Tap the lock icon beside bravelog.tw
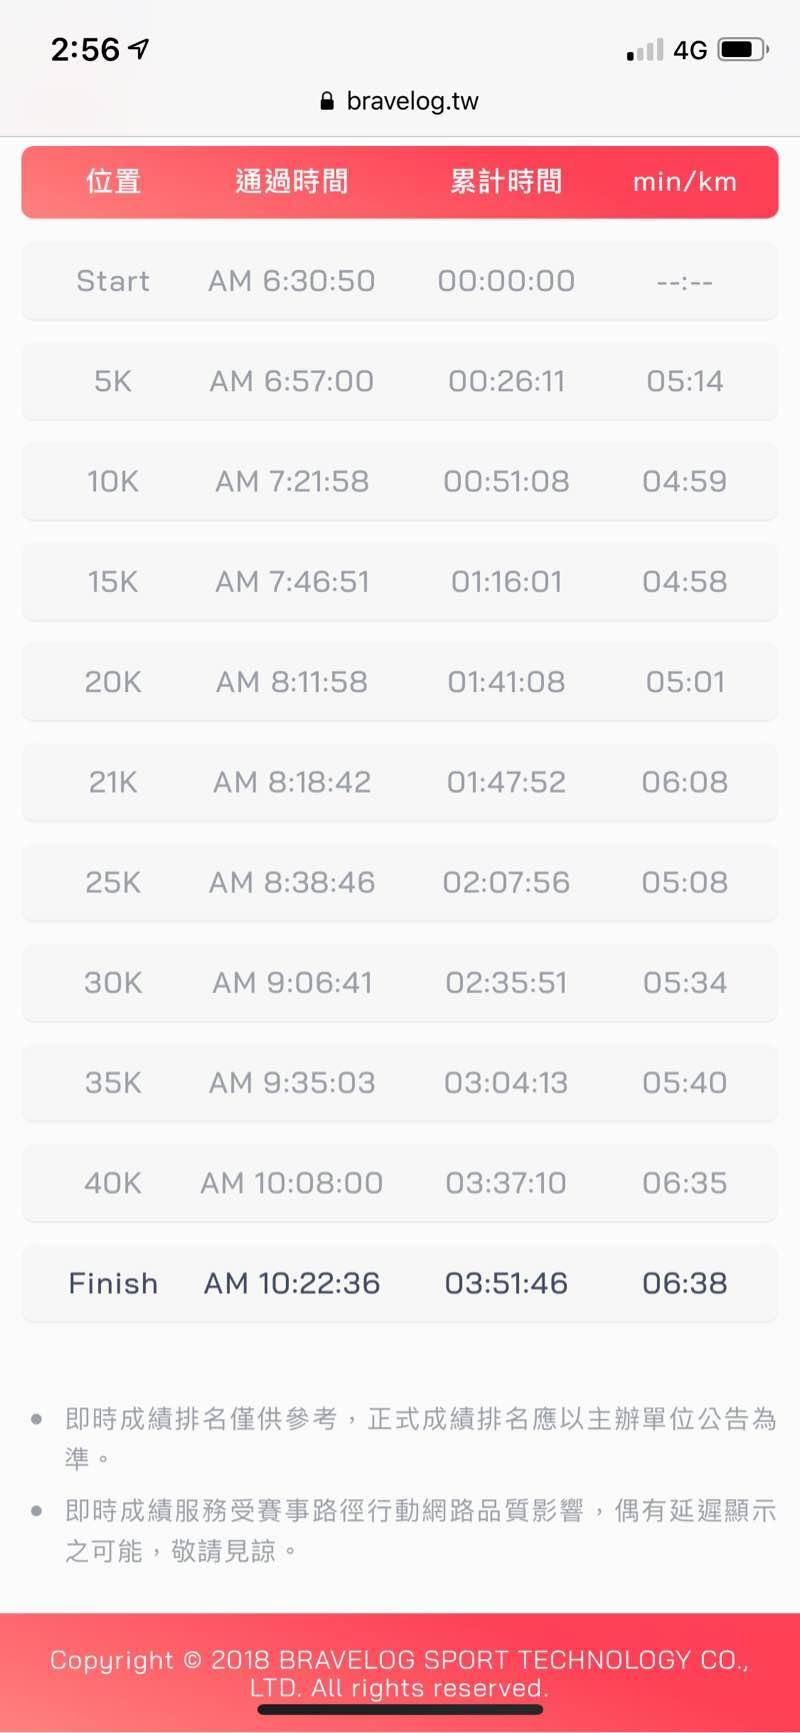The width and height of the screenshot is (800, 1733). click(x=326, y=101)
